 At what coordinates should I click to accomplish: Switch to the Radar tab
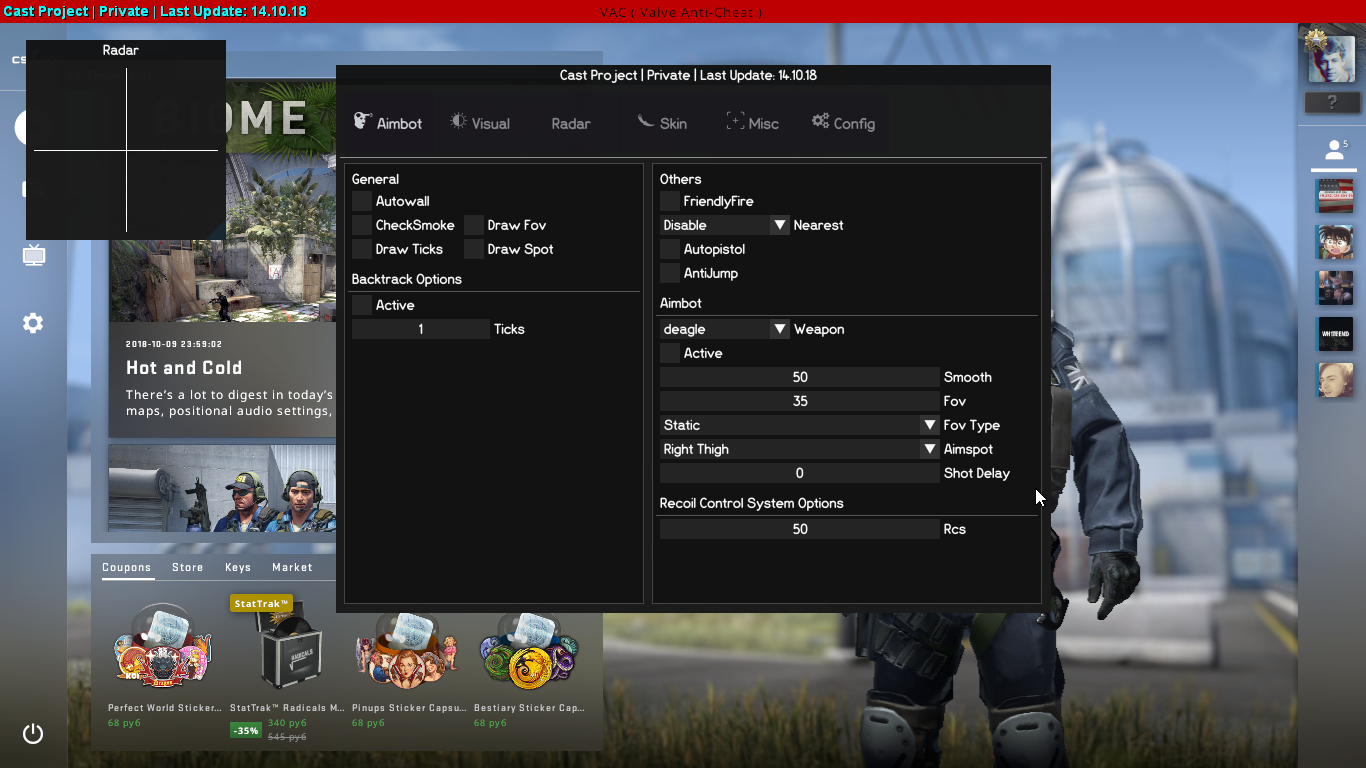tap(571, 123)
